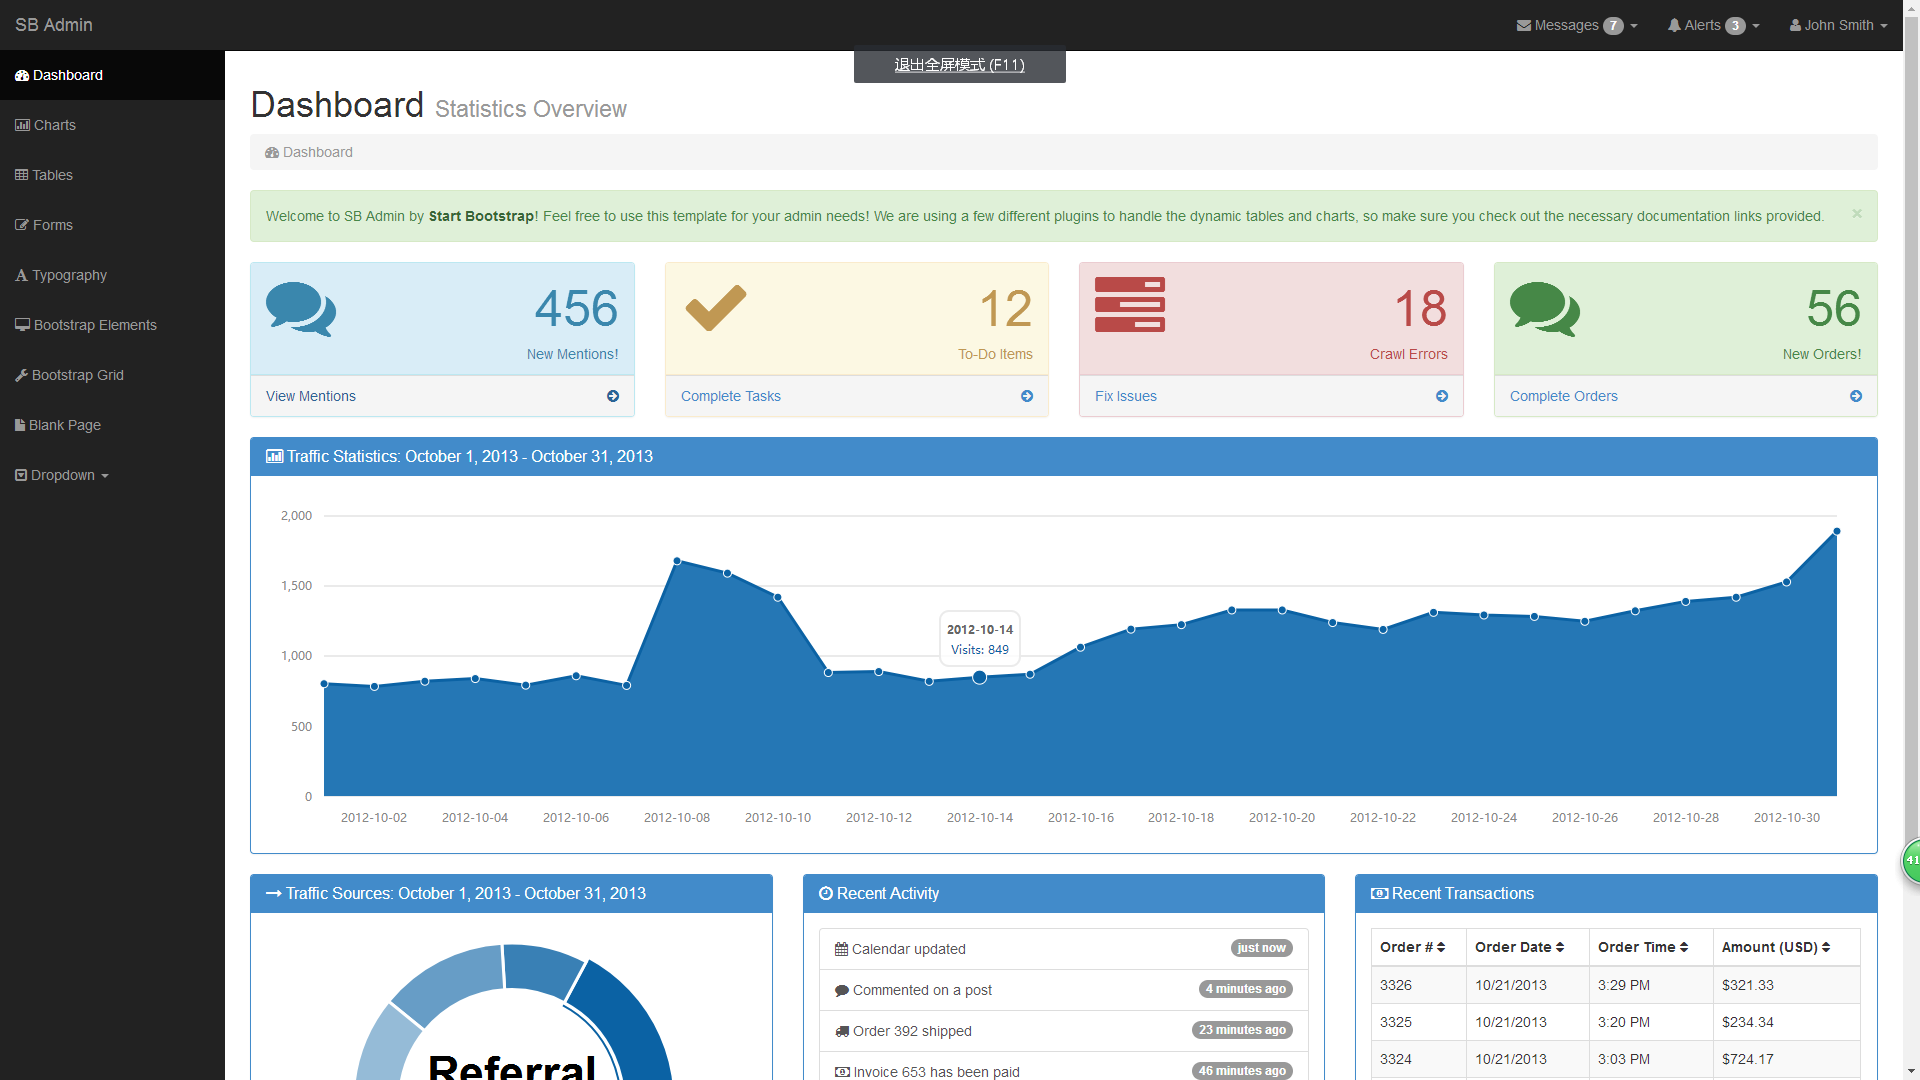Click the checkmark icon for To-Do Items

716,308
